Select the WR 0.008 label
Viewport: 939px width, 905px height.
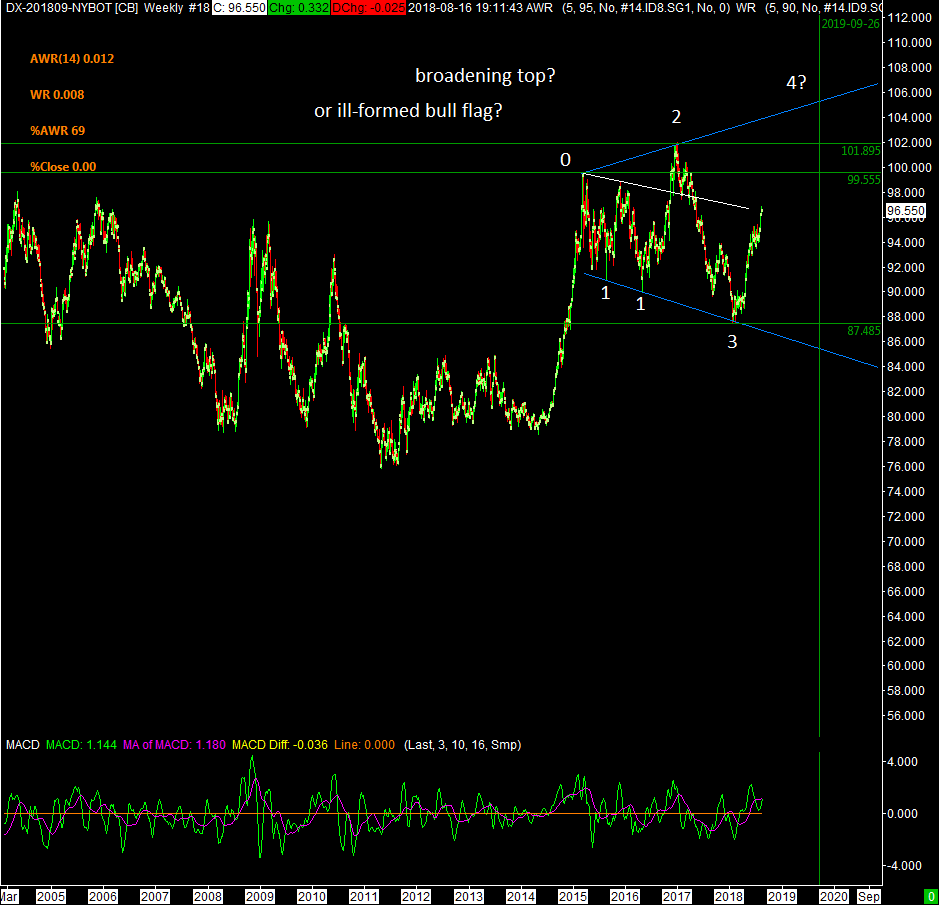pos(57,95)
